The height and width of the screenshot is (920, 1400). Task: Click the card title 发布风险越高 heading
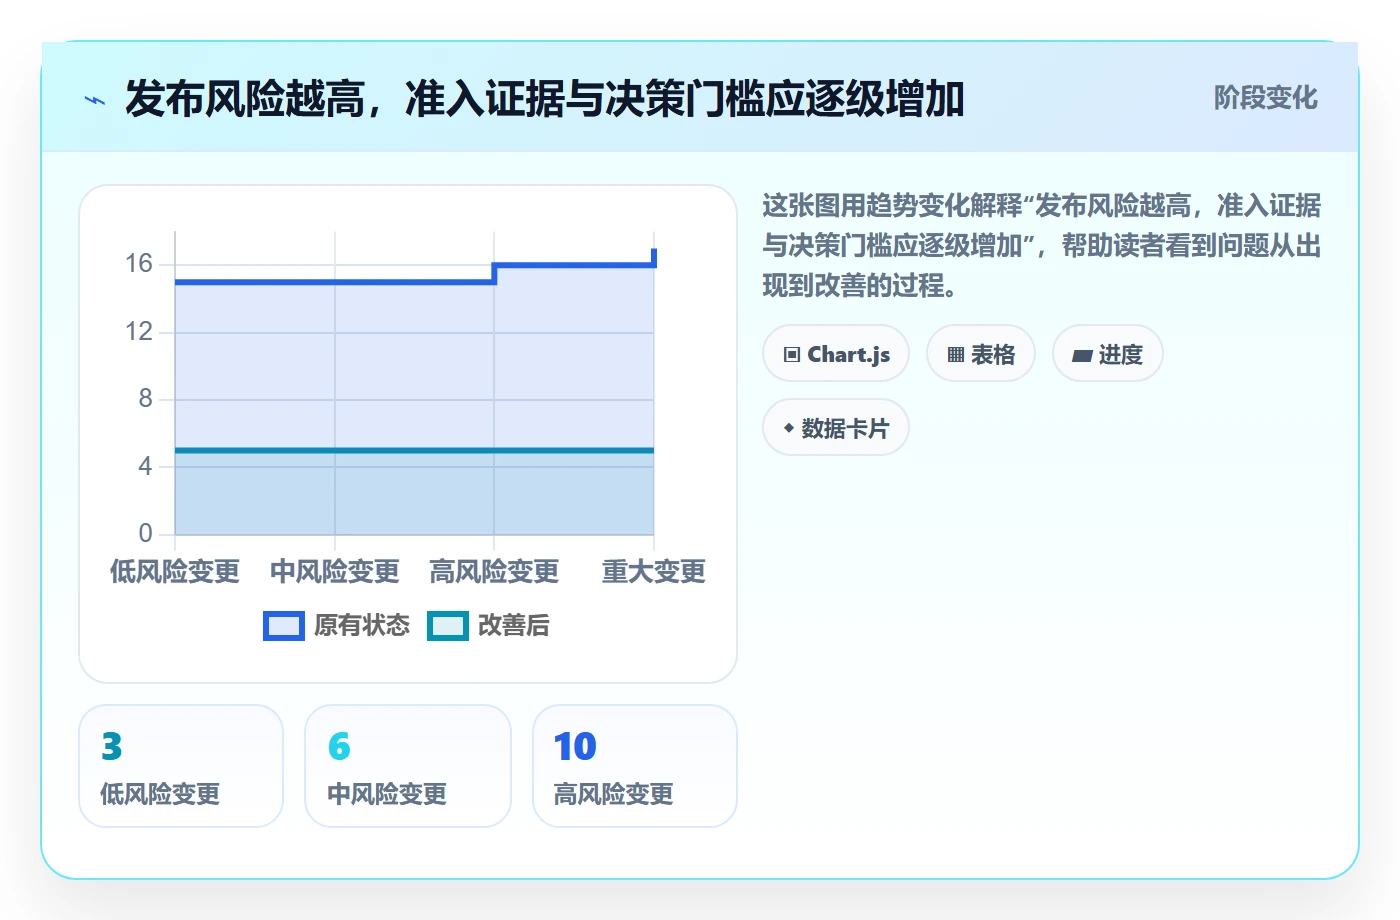pos(544,100)
